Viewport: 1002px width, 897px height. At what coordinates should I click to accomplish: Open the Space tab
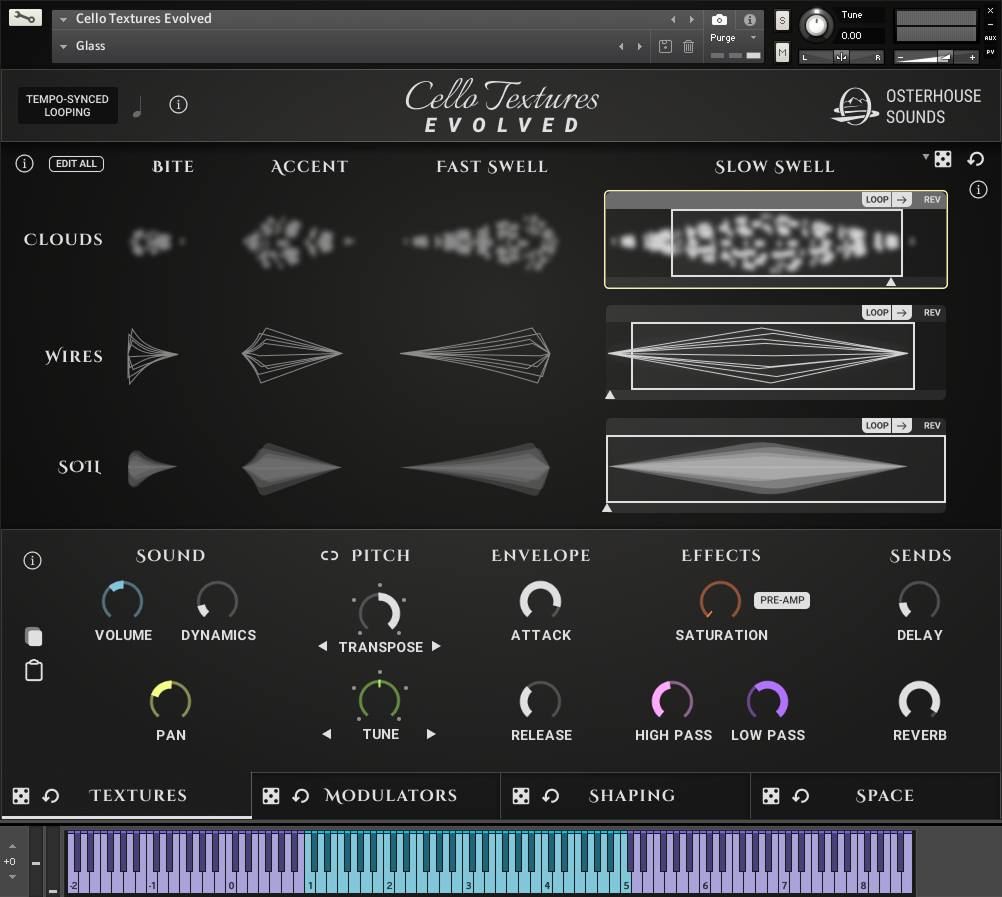[884, 796]
